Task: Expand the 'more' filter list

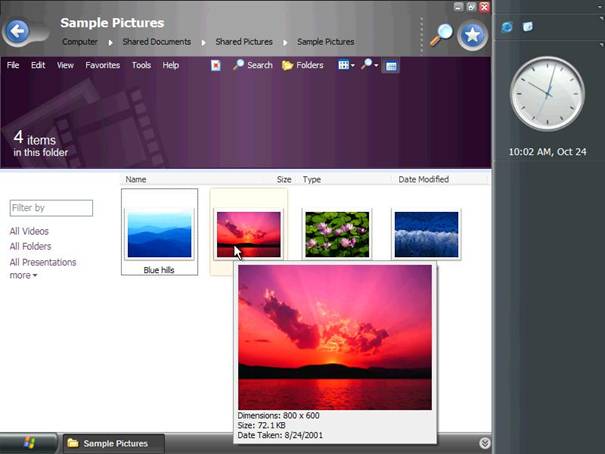Action: [23, 275]
